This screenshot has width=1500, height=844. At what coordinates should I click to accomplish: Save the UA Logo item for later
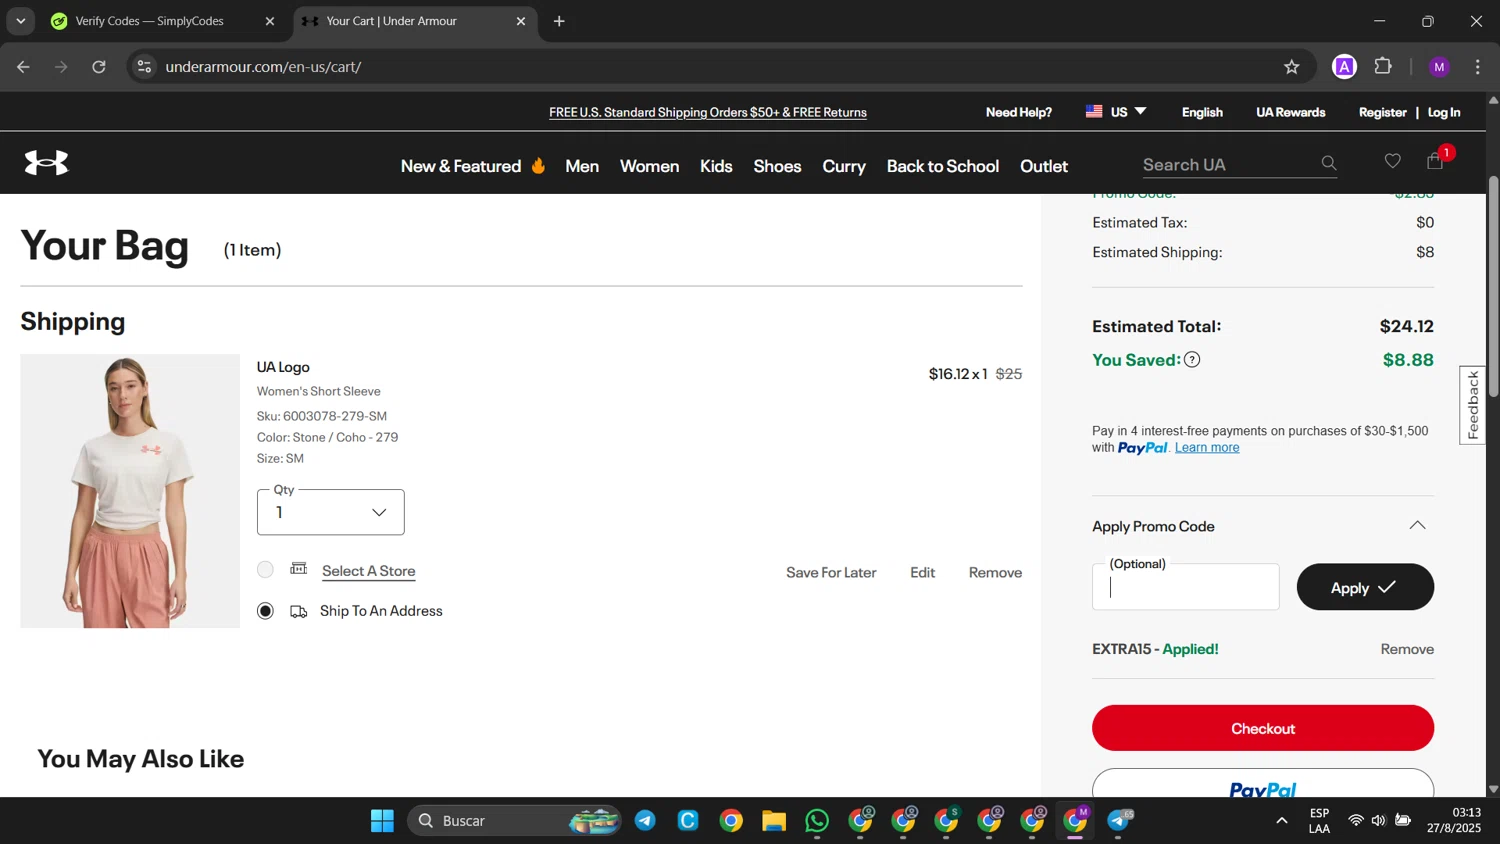coord(831,572)
